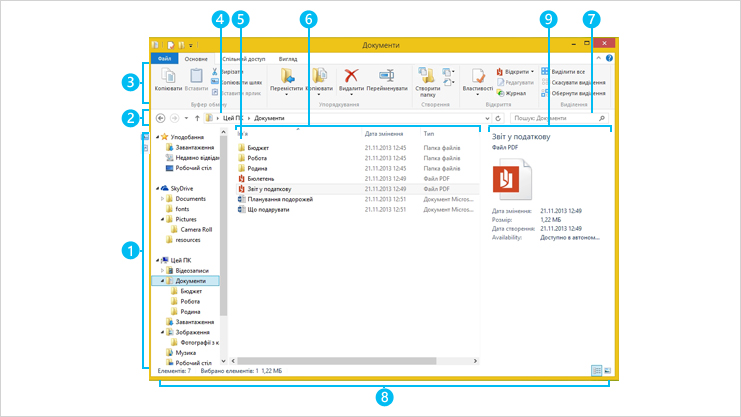Click the Перемістити folder icon
Screen dimensions: 741x417
pos(286,75)
